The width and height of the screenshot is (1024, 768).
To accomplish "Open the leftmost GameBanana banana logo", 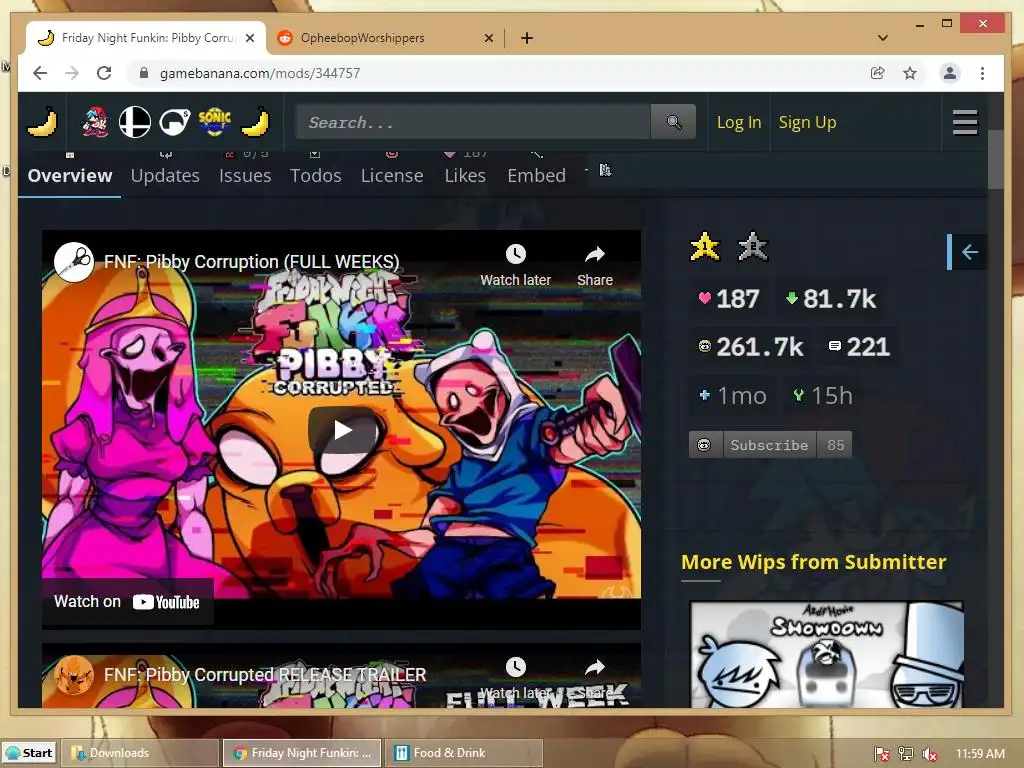I will tap(42, 122).
